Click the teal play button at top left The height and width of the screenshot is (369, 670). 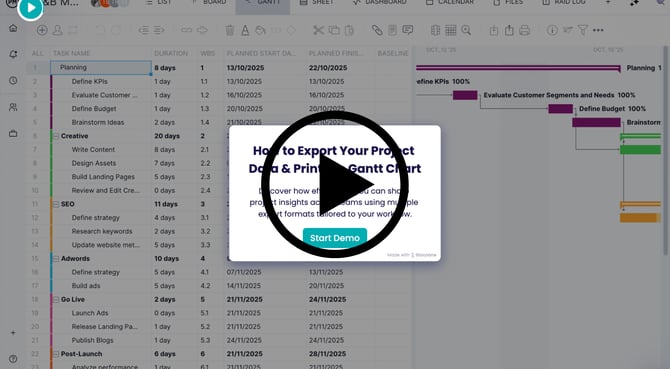pos(30,8)
